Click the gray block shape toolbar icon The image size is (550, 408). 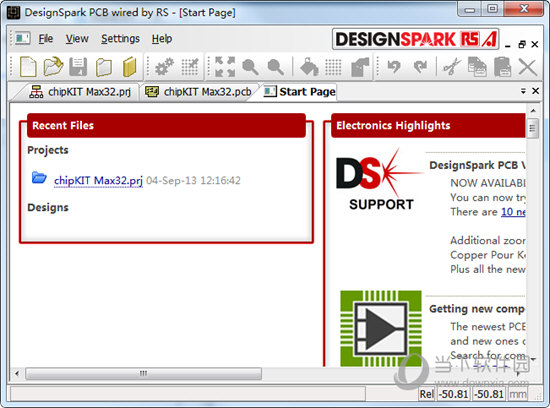point(360,67)
